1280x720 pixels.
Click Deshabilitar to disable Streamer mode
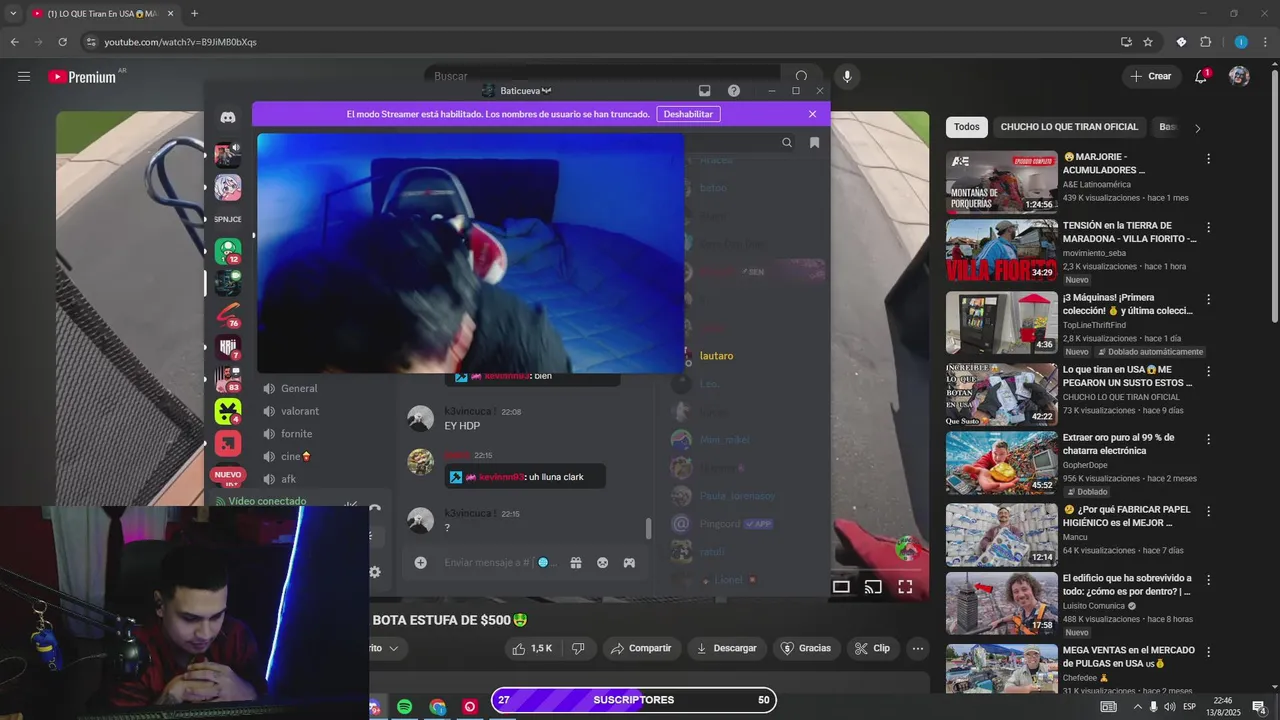point(688,114)
